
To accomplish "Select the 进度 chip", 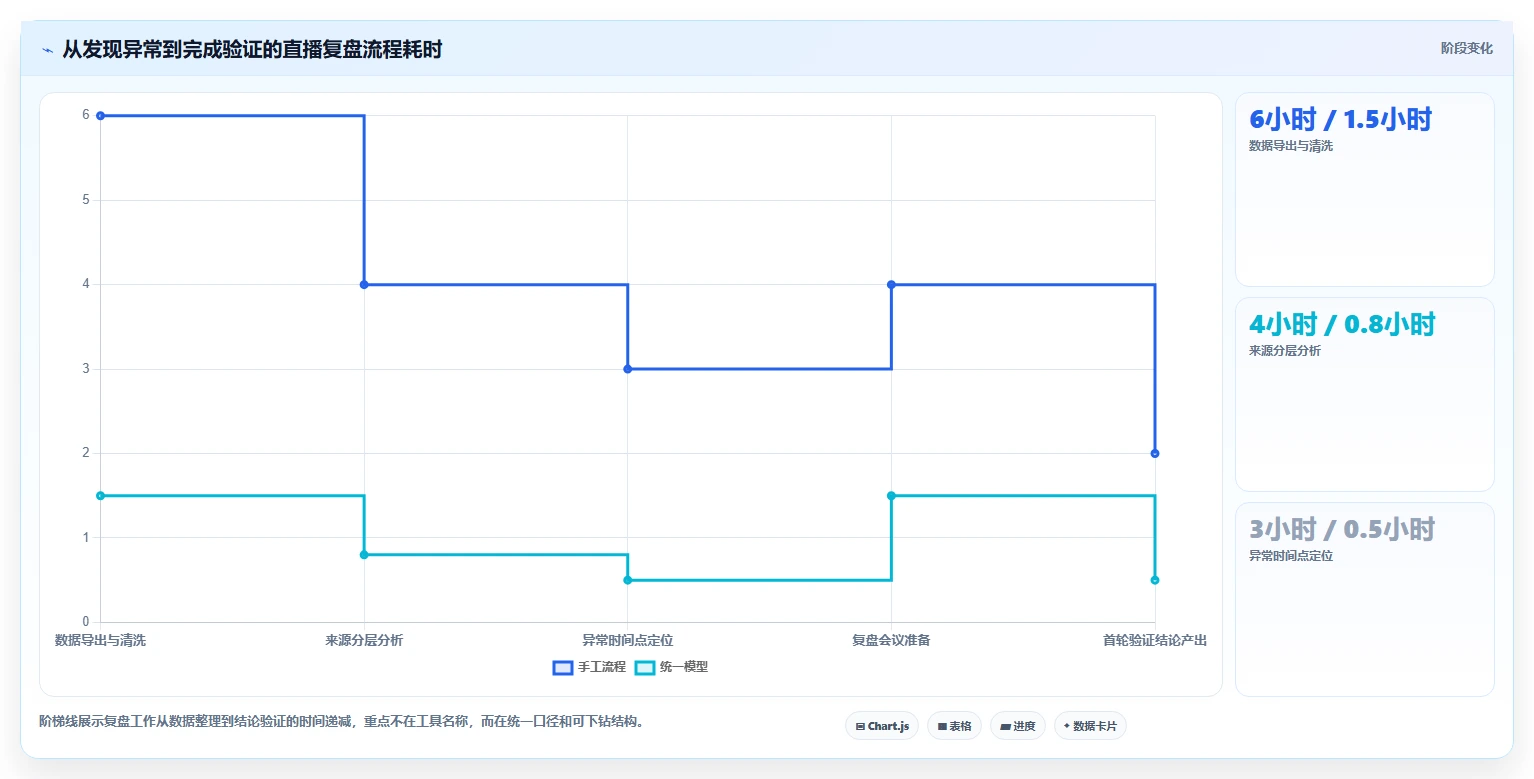I will click(x=1018, y=726).
